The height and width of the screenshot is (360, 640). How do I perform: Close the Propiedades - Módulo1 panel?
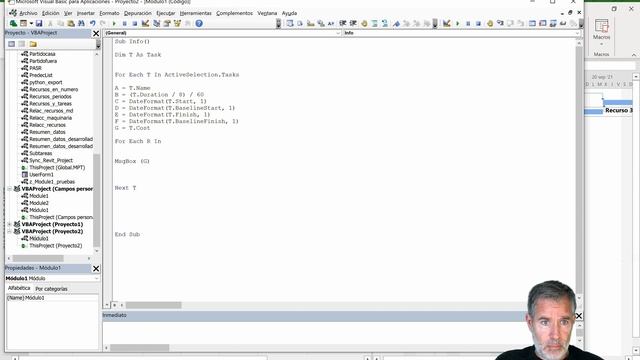tap(96, 268)
